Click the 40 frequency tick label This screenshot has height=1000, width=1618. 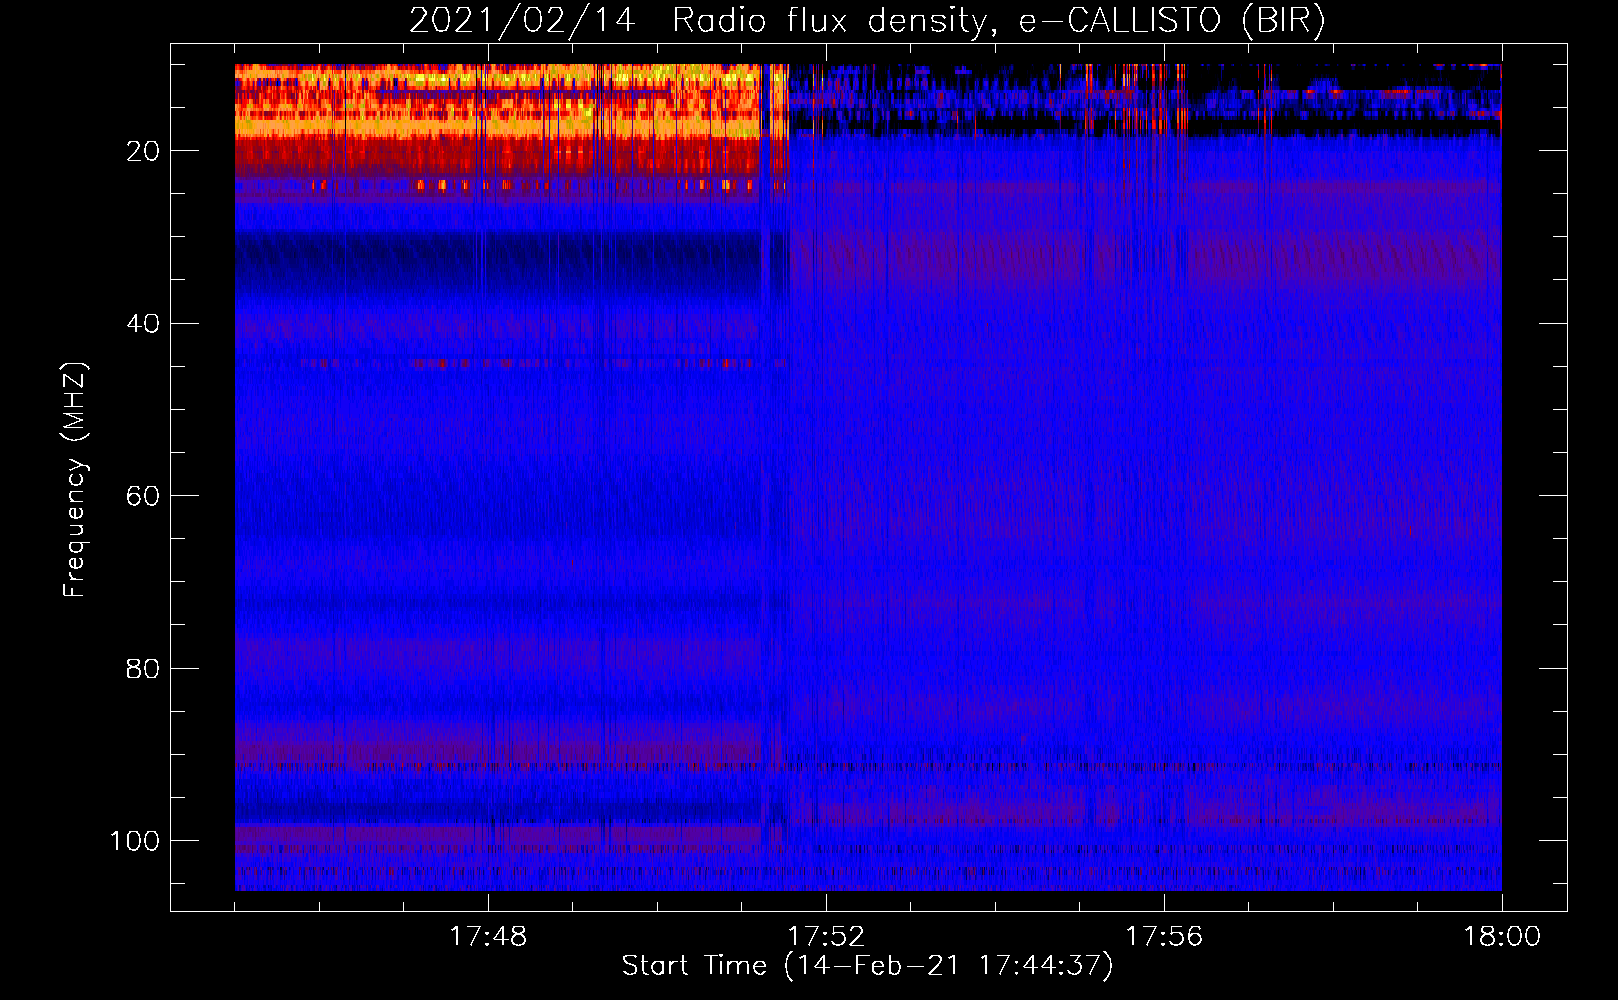[143, 324]
